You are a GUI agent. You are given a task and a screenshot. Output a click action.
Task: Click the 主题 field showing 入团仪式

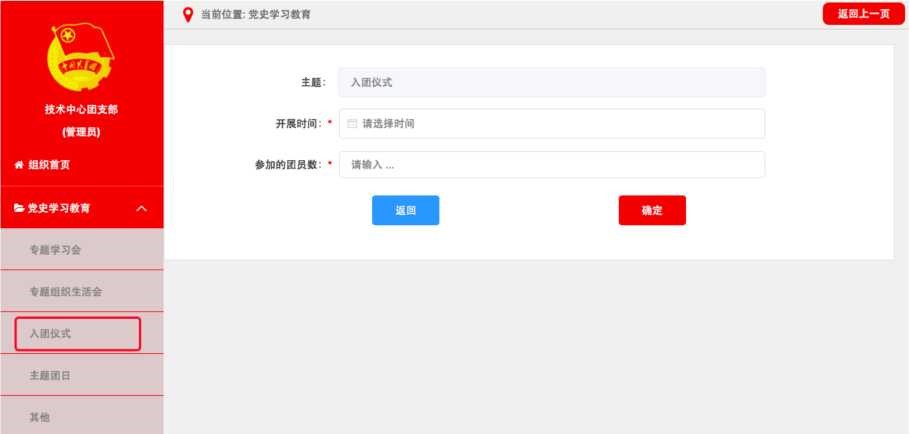click(551, 82)
